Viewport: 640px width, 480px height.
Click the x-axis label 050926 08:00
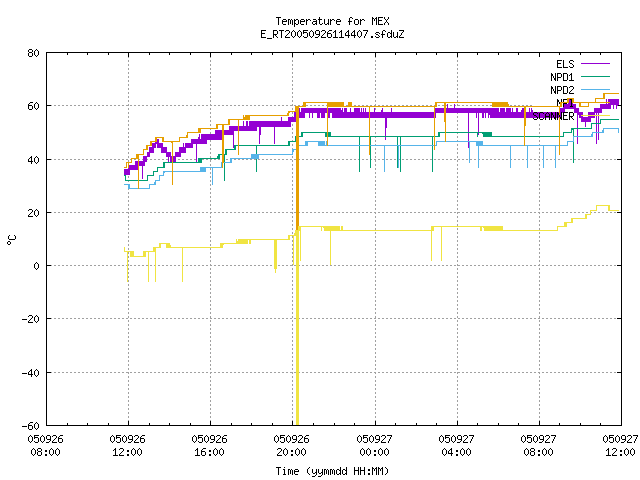pyautogui.click(x=45, y=446)
